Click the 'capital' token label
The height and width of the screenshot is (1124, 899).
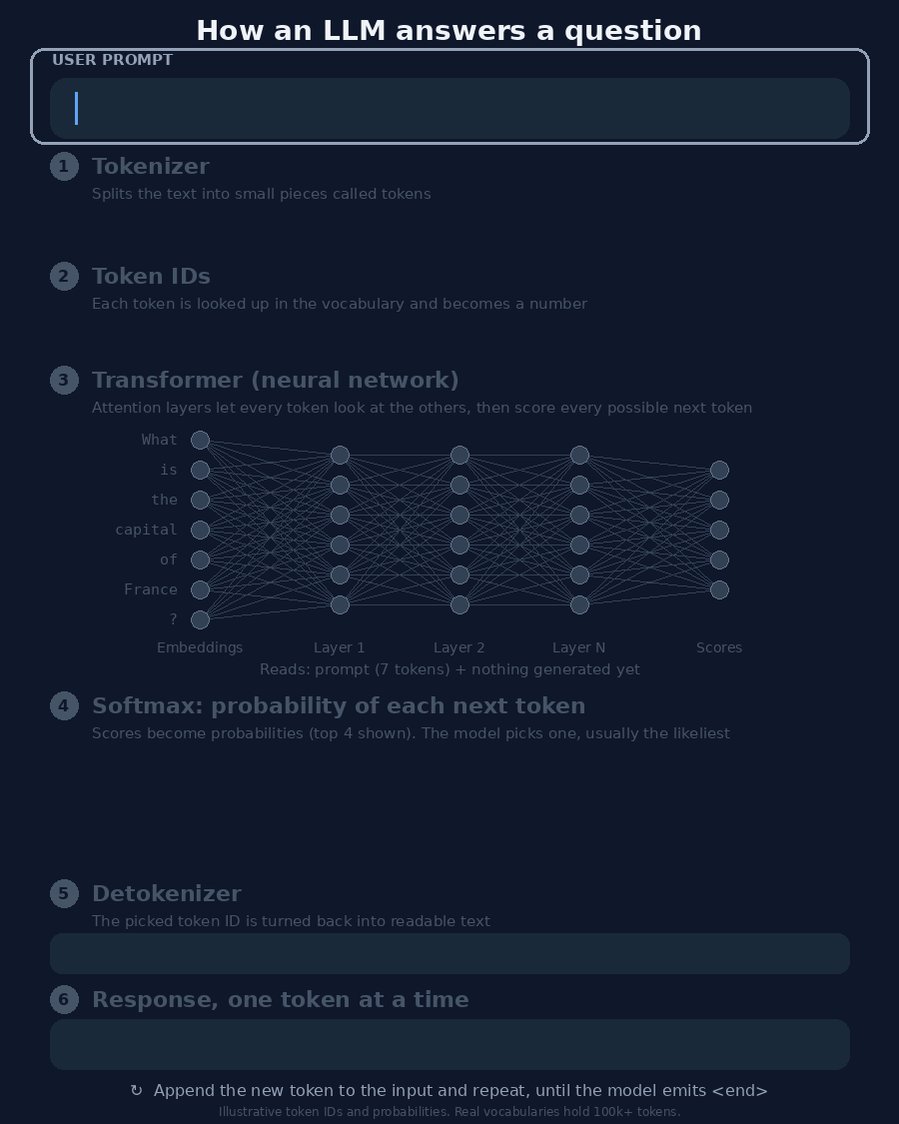point(146,530)
